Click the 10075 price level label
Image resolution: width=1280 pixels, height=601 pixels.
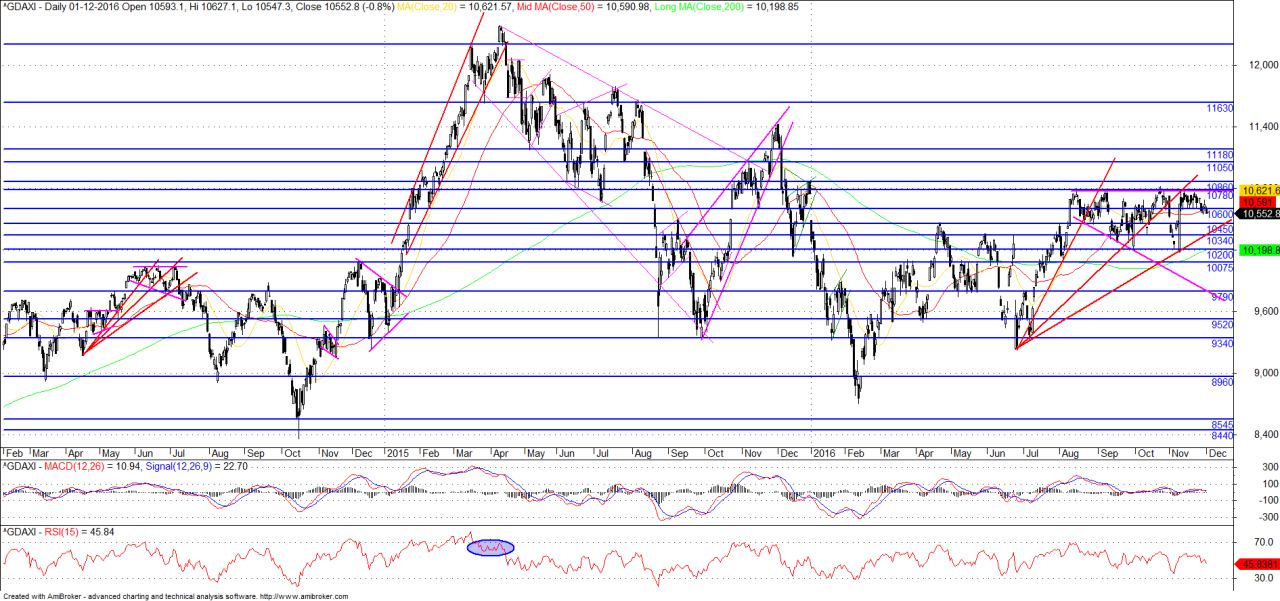tap(1220, 268)
